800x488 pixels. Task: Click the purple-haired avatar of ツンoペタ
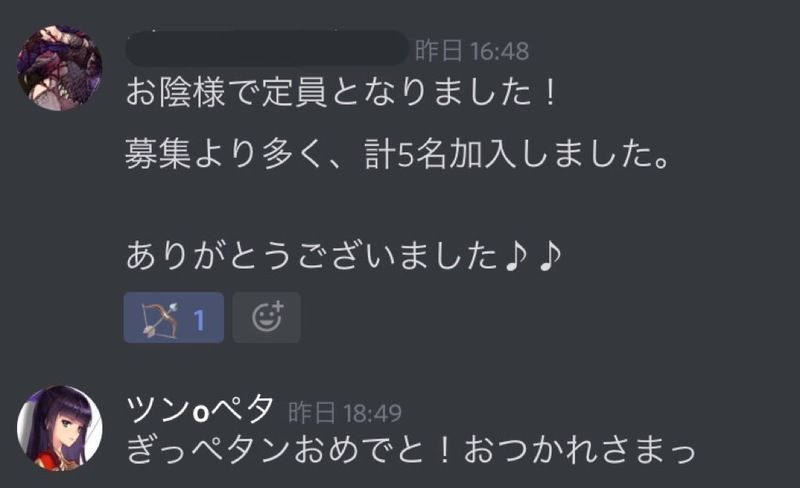[x=60, y=428]
